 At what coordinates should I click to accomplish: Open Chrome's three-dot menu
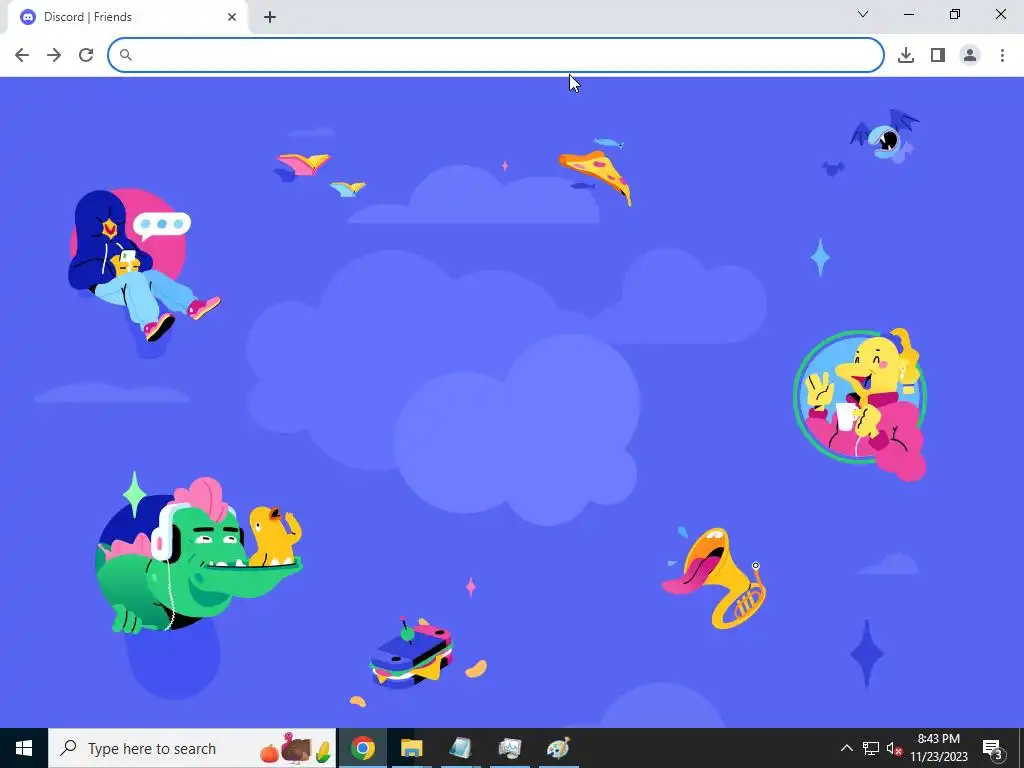tap(1002, 55)
